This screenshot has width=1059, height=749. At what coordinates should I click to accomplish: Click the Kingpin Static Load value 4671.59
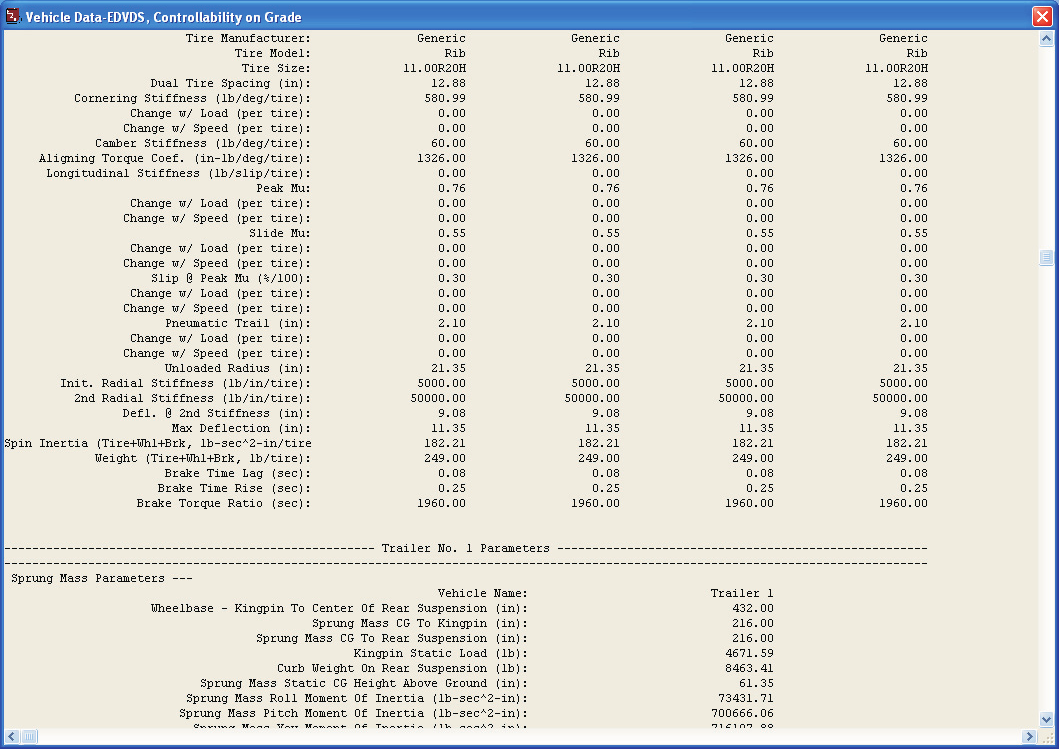pos(749,653)
